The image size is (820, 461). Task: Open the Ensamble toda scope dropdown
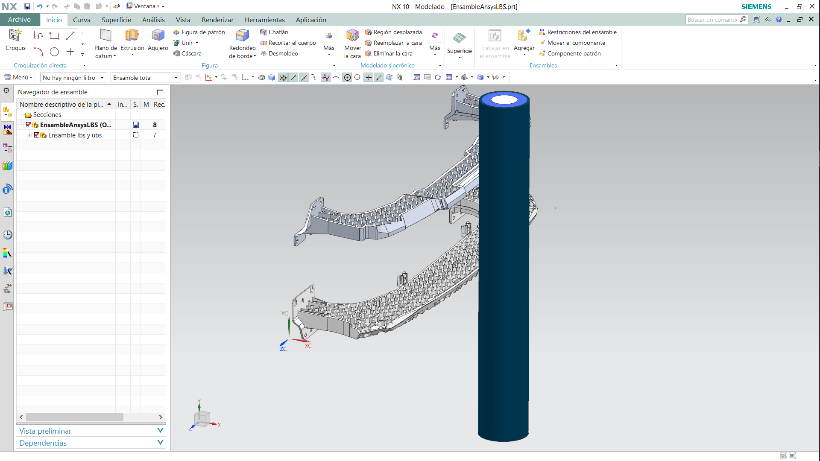[x=145, y=77]
